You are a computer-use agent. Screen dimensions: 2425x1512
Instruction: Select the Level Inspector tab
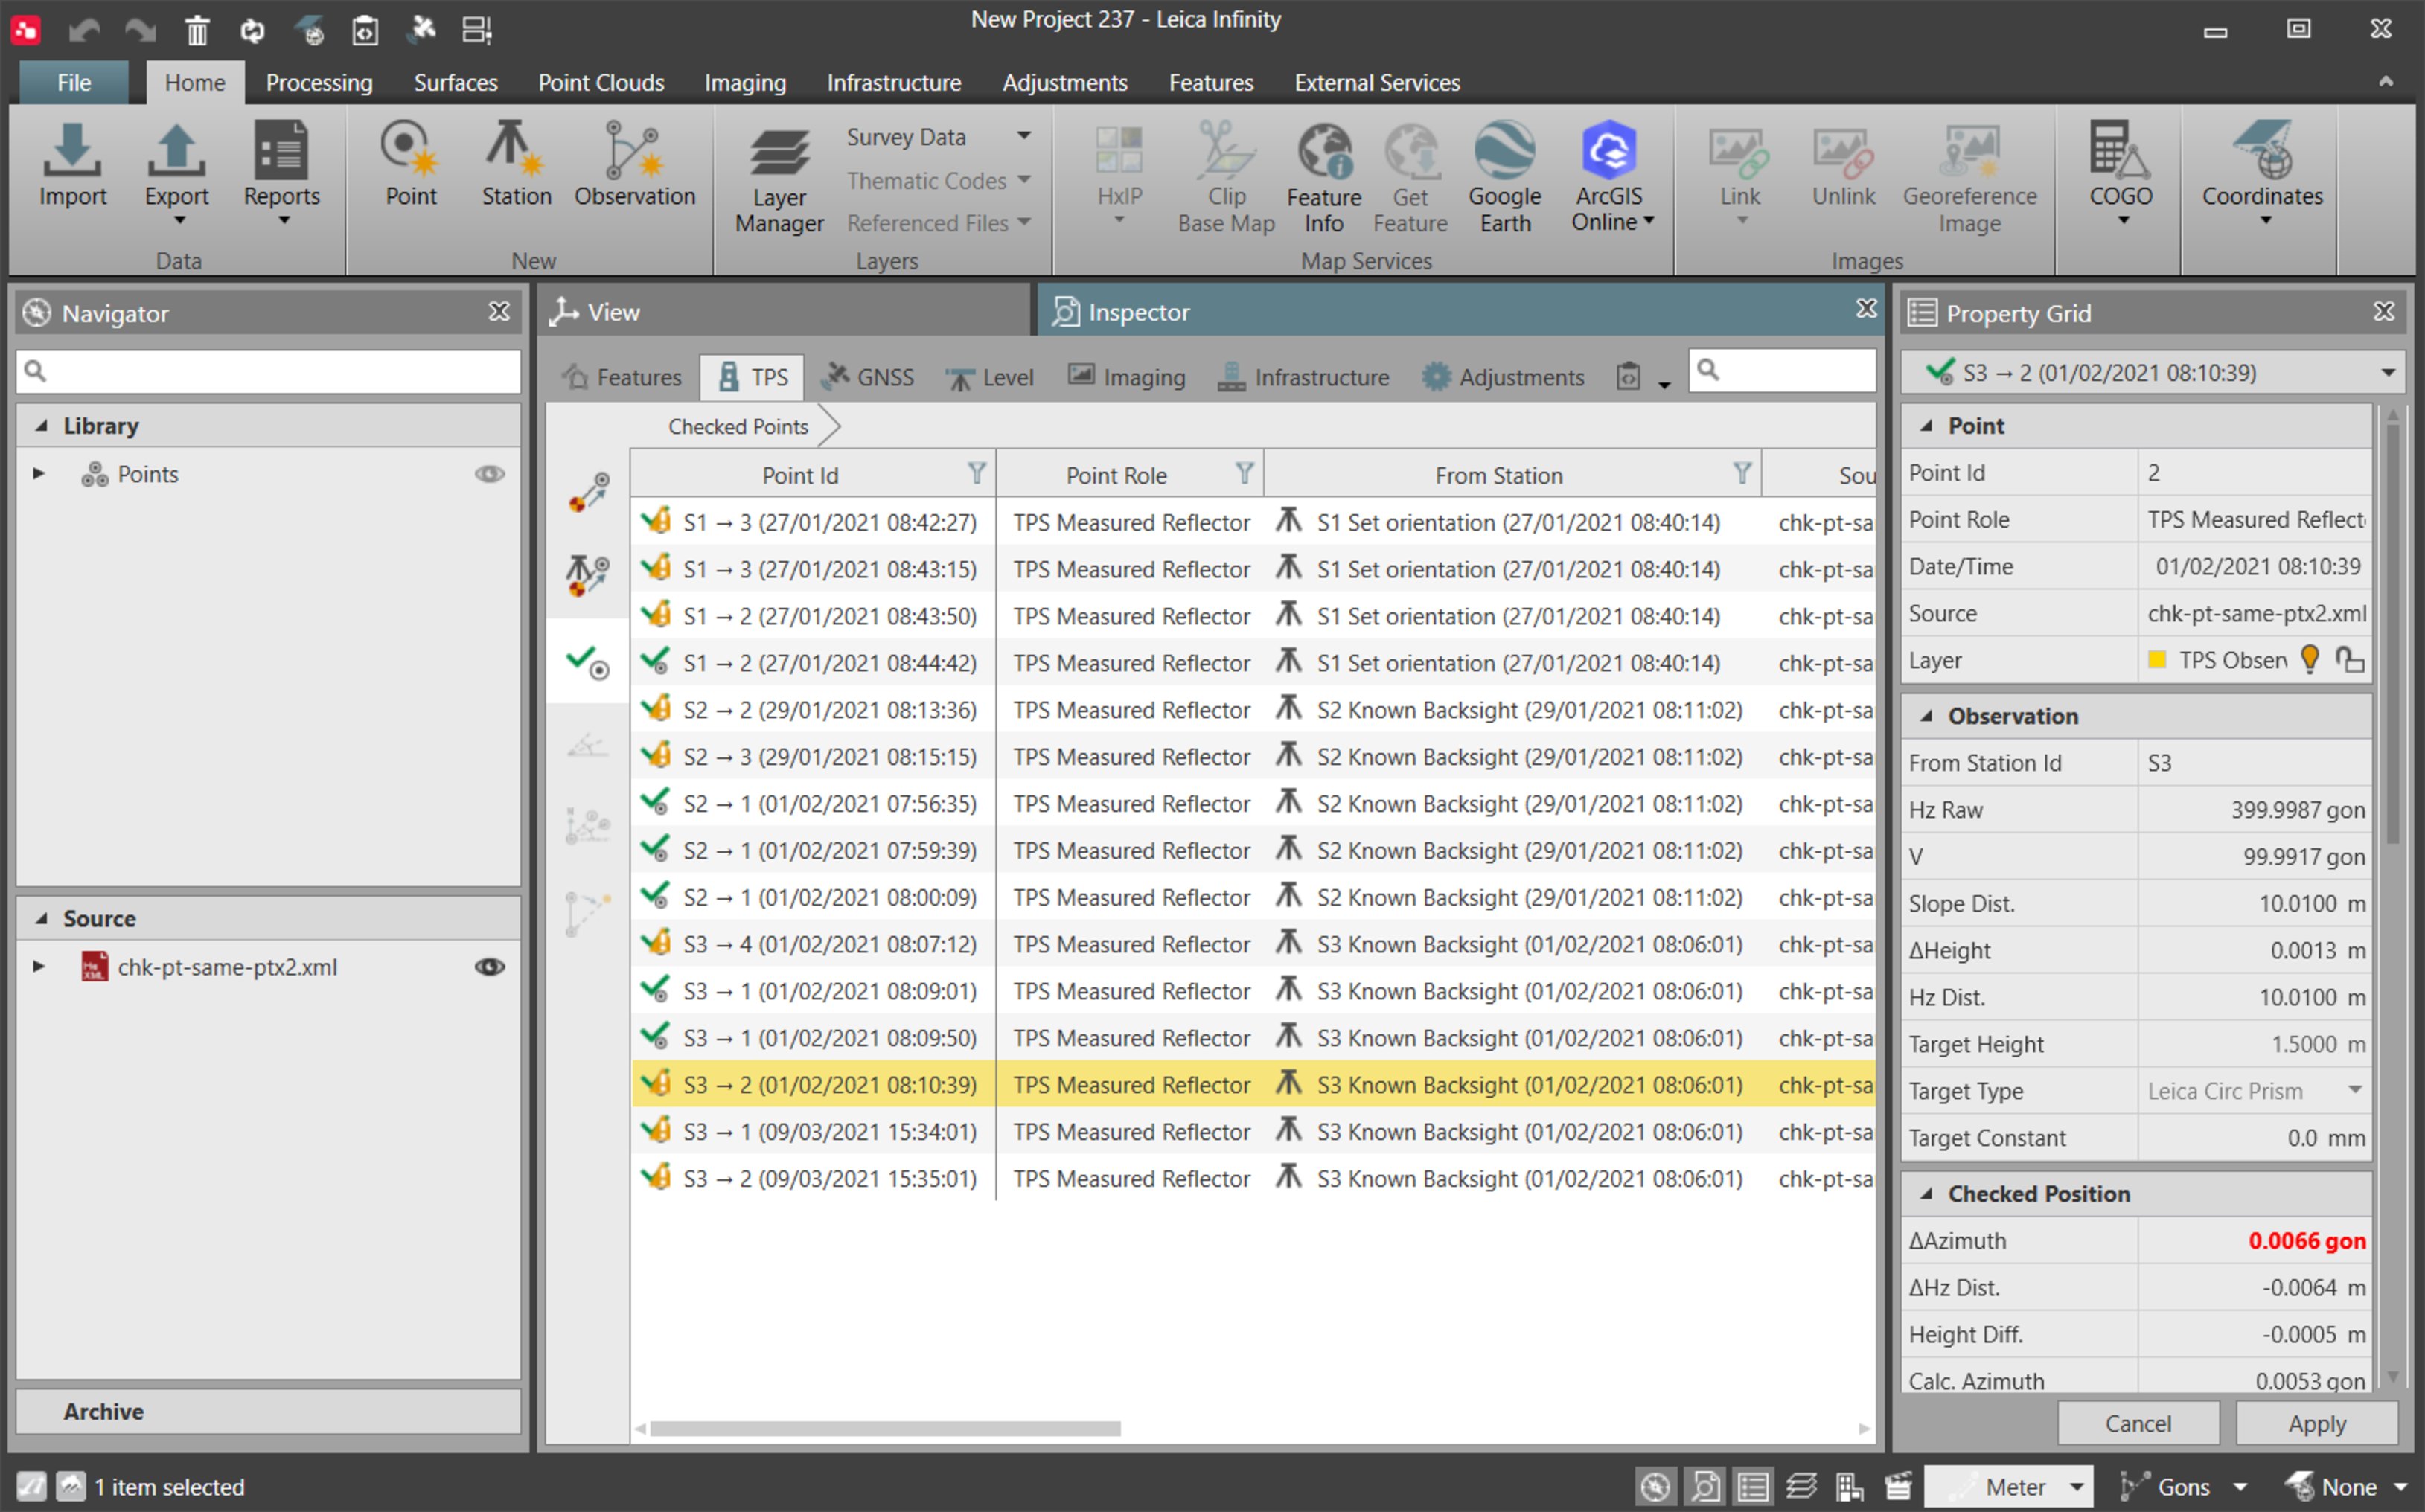(989, 377)
